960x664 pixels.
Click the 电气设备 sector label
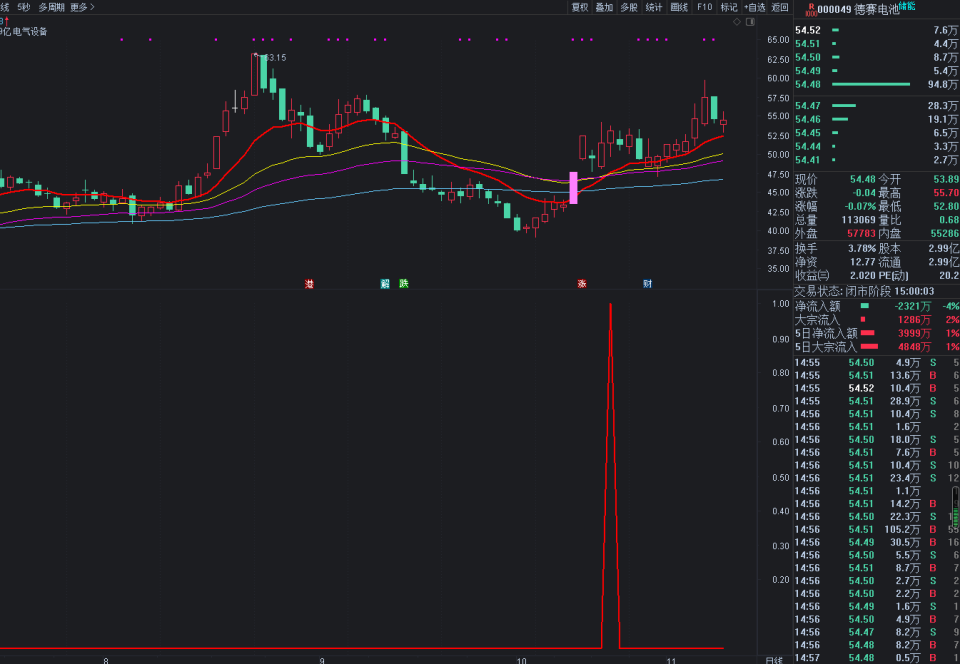point(29,31)
